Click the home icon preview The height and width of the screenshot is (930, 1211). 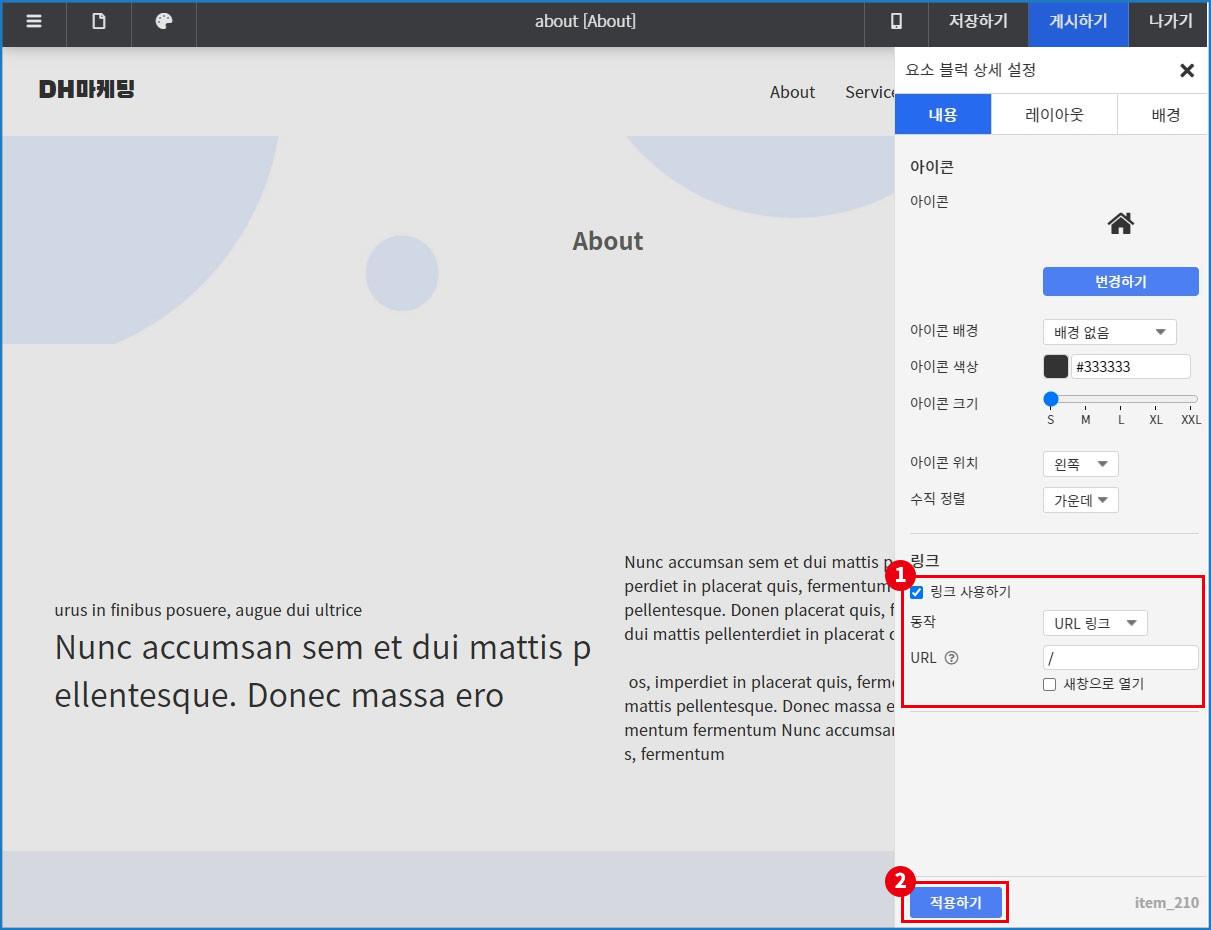[1120, 224]
